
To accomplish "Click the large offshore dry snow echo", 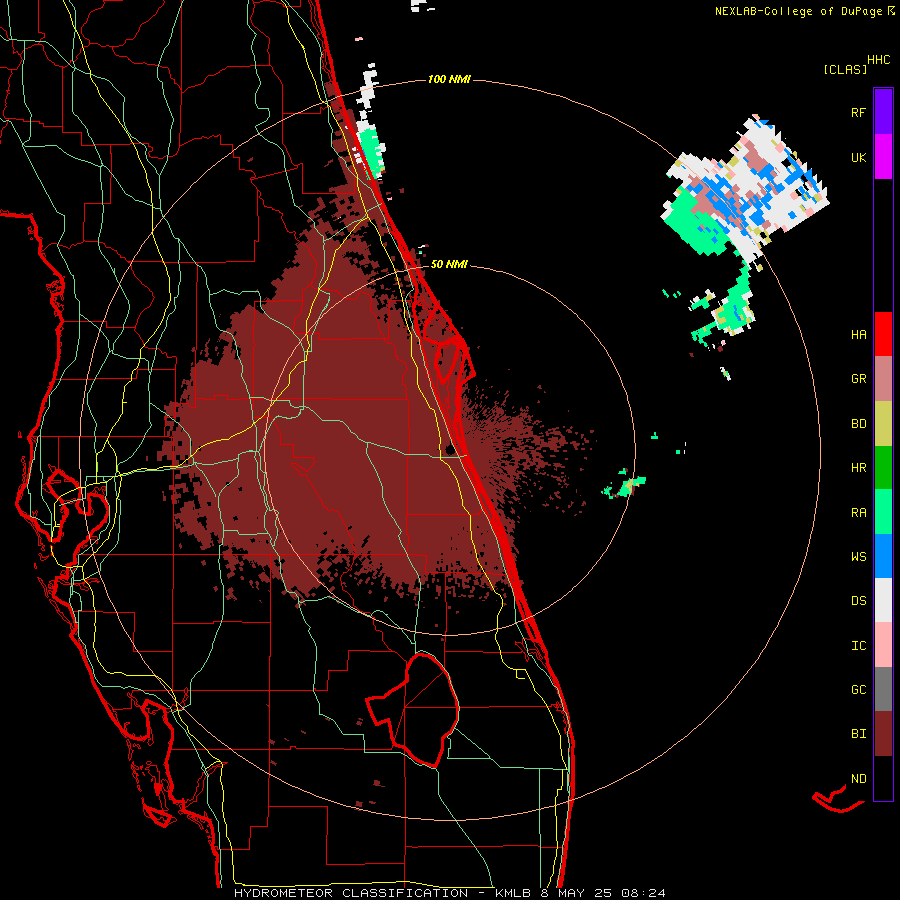I will (x=746, y=189).
